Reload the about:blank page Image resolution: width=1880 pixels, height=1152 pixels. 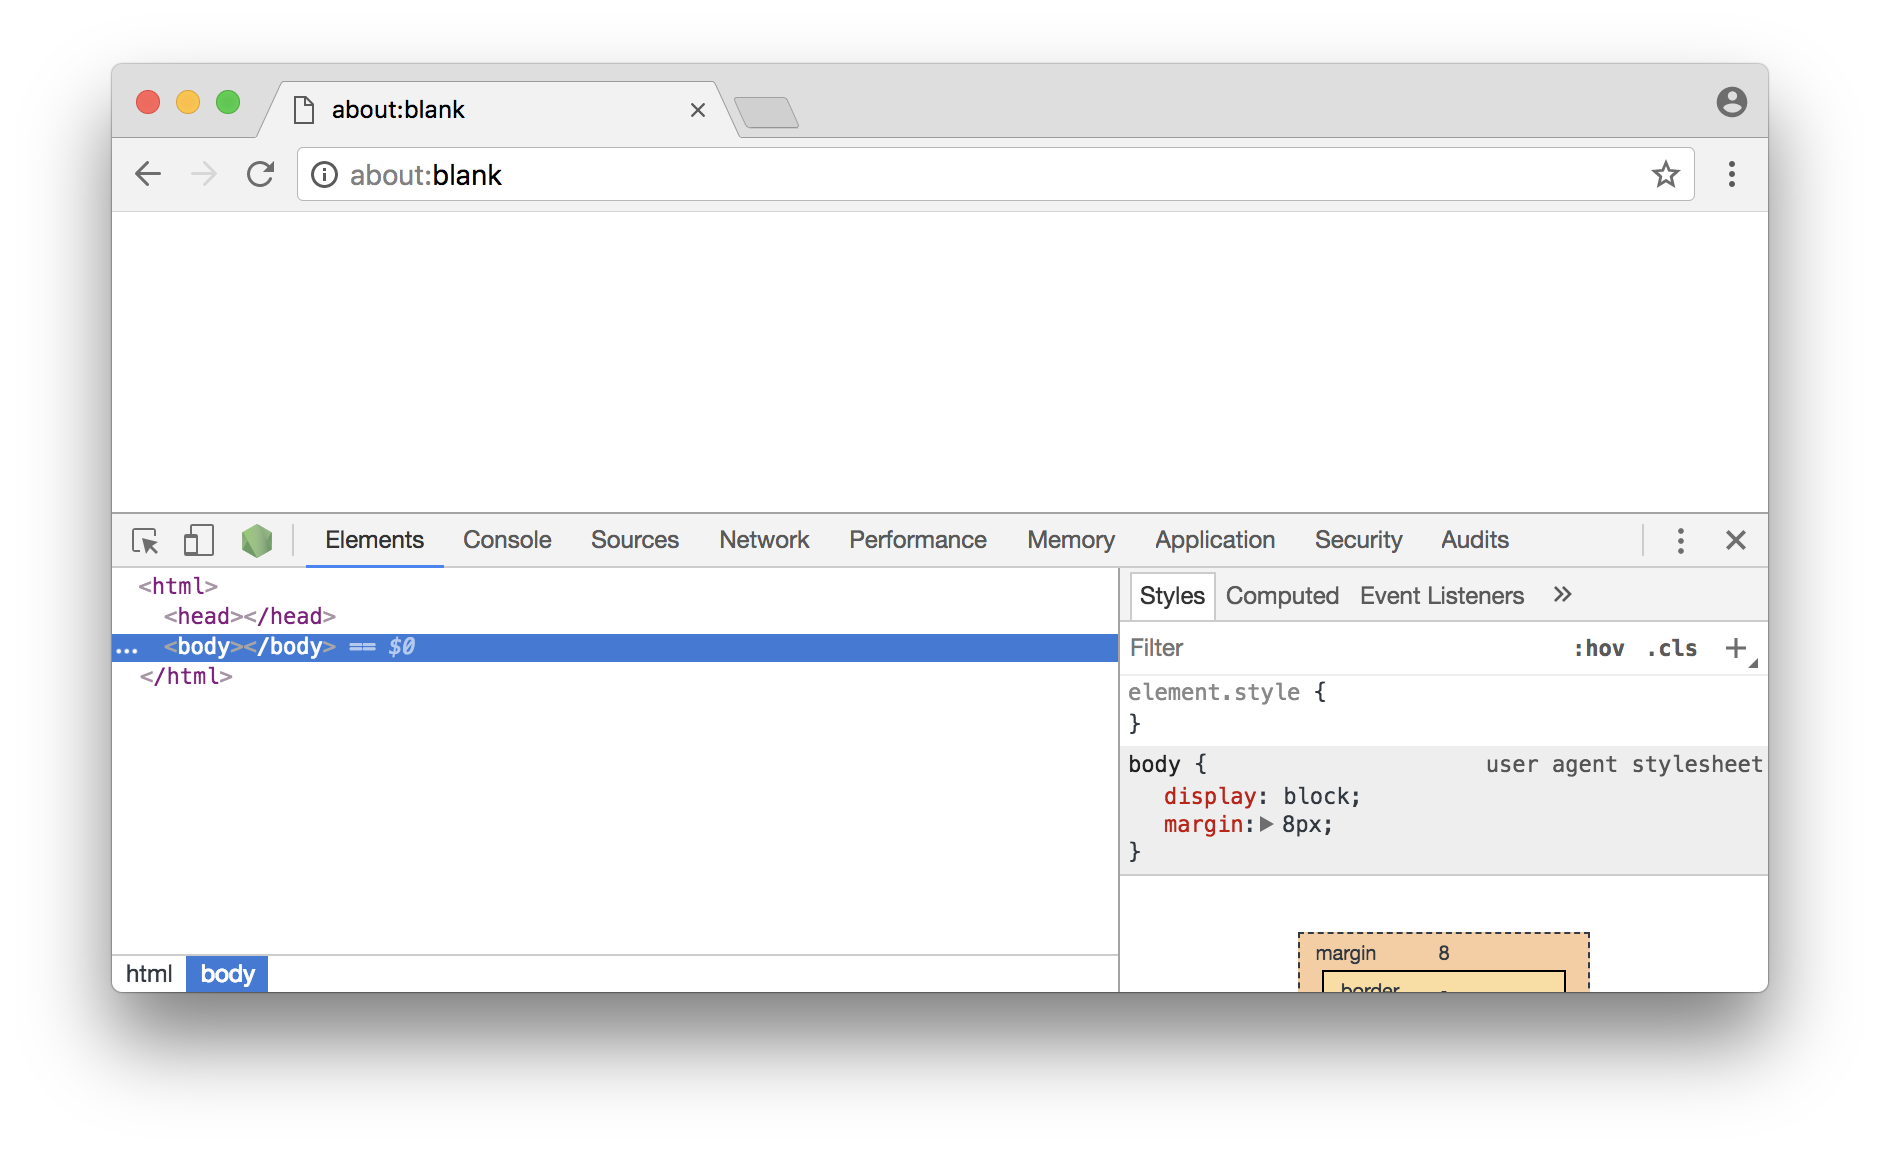(260, 174)
